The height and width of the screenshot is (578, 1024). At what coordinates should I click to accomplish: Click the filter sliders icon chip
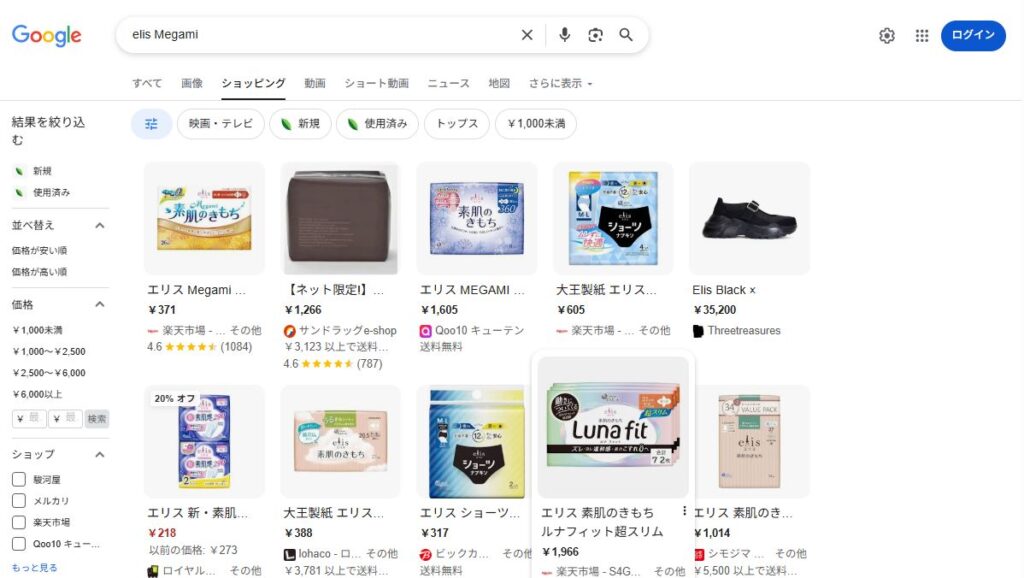point(152,123)
